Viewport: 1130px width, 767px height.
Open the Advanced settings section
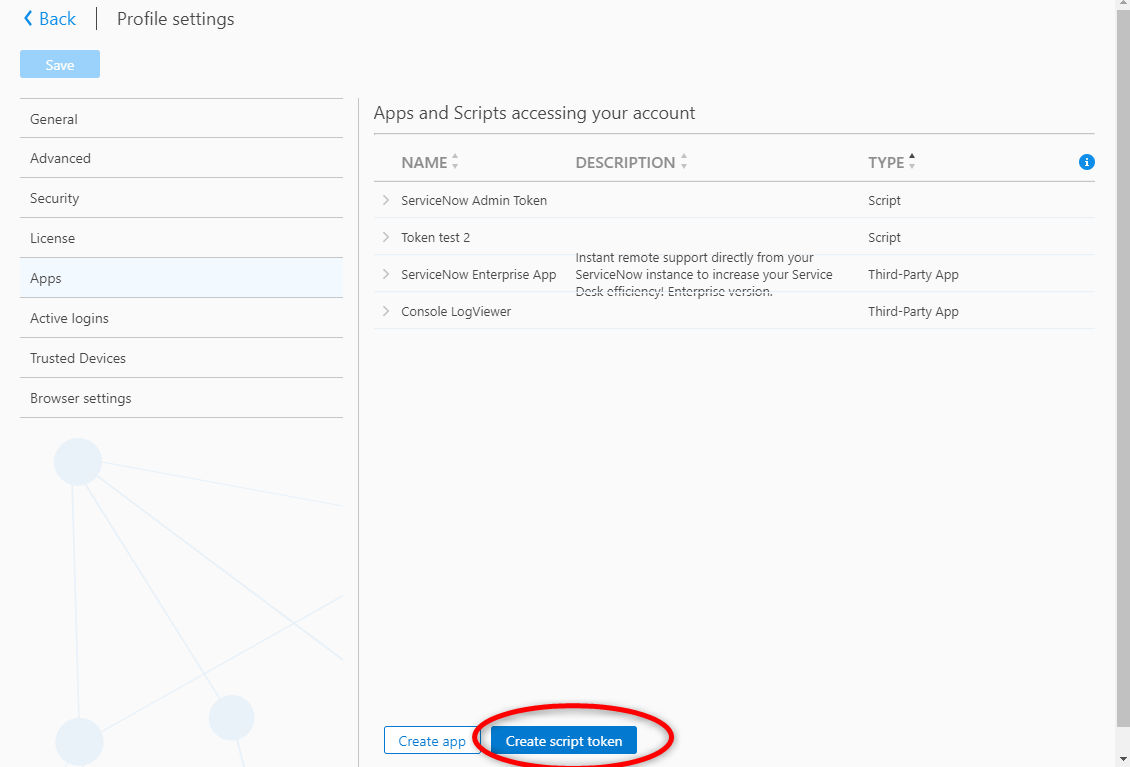click(x=182, y=159)
